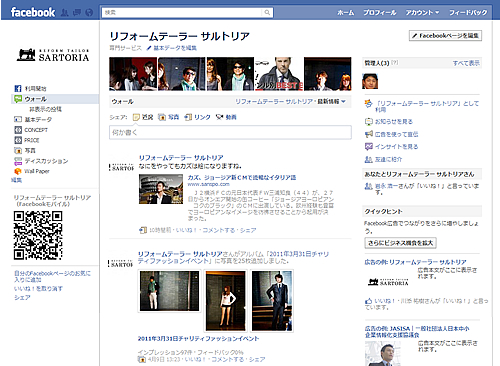Open the アカウント dropdown menu
The height and width of the screenshot is (366, 500).
[x=422, y=13]
